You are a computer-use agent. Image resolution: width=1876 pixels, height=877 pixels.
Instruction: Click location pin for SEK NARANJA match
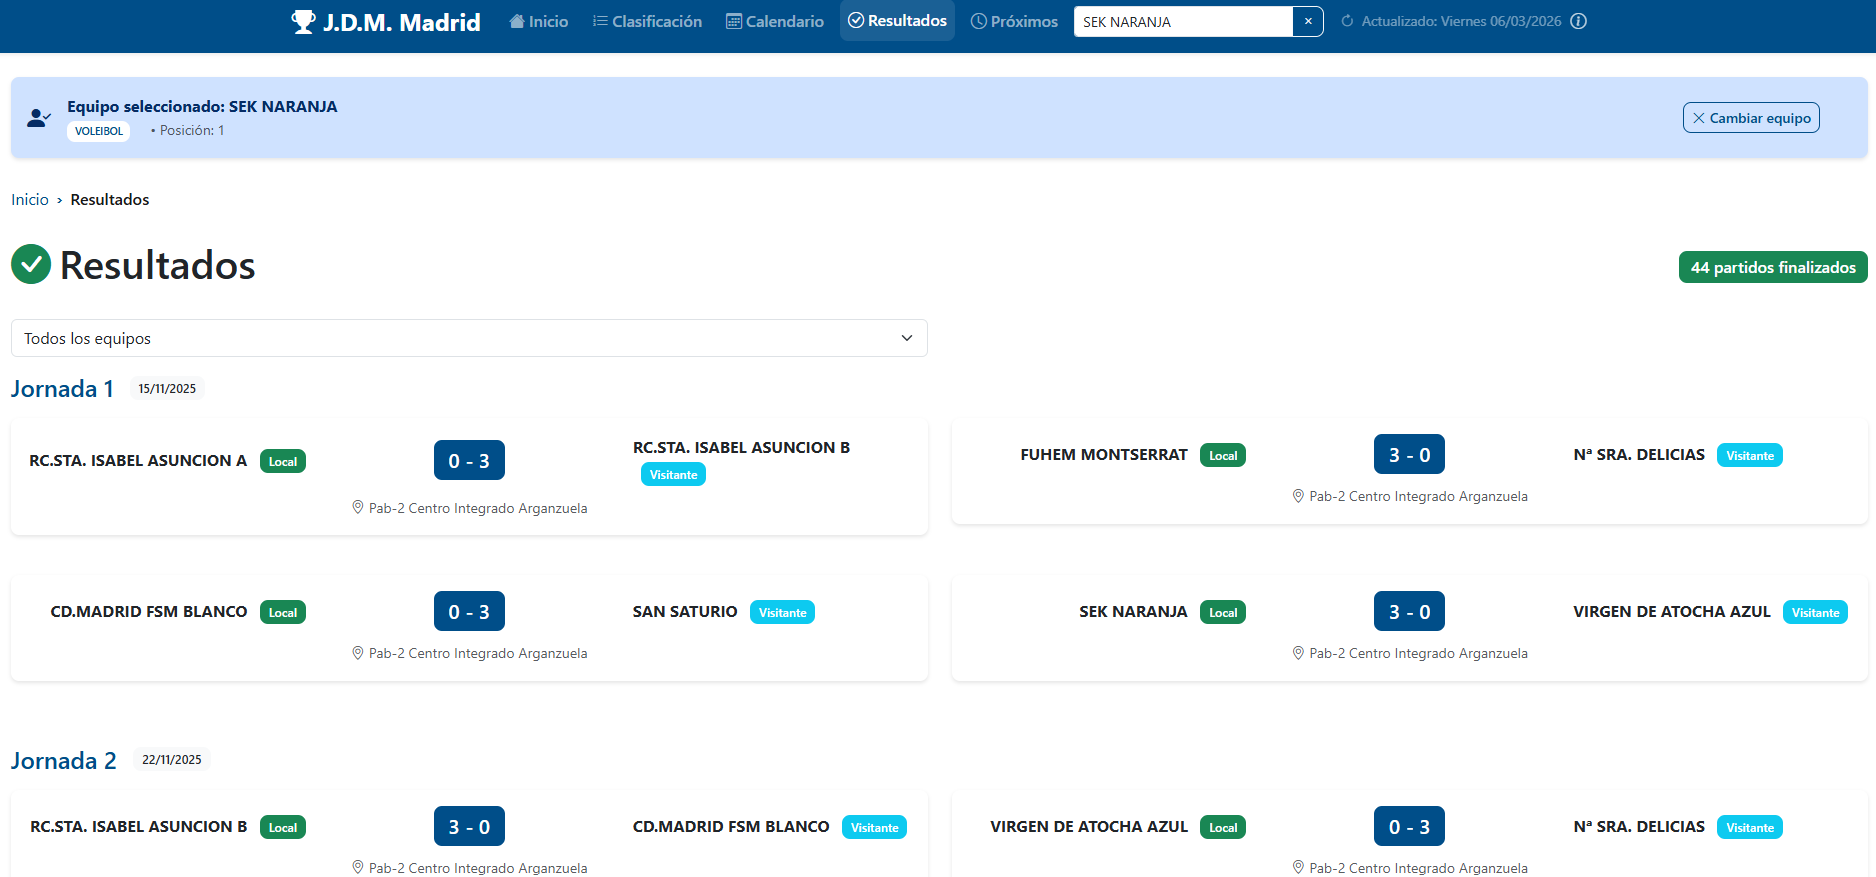(1298, 653)
